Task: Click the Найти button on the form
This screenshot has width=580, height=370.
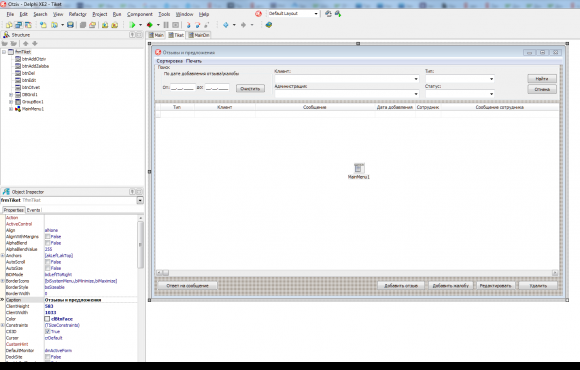Action: 542,78
